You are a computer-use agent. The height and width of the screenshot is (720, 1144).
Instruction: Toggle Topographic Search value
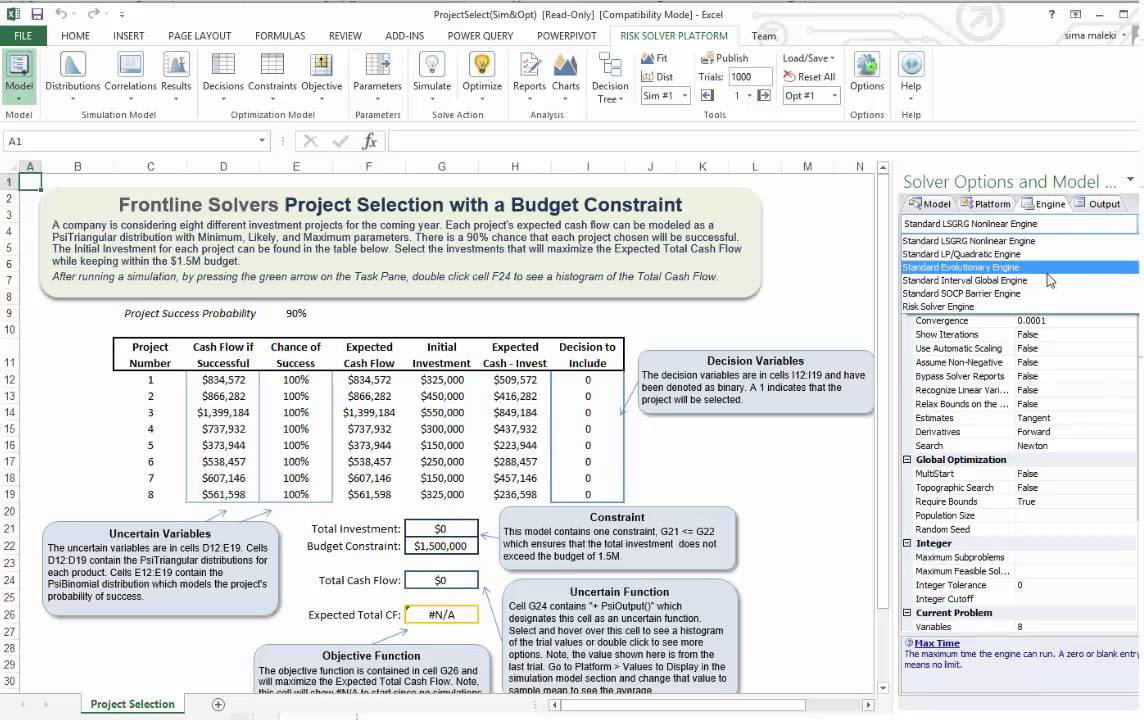[1027, 488]
